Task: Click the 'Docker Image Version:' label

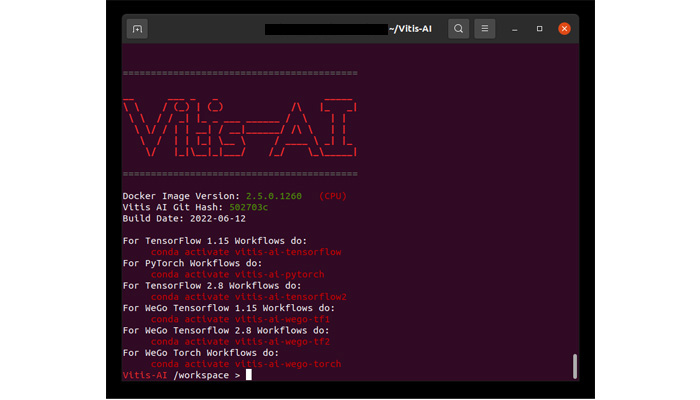Action: click(x=181, y=196)
